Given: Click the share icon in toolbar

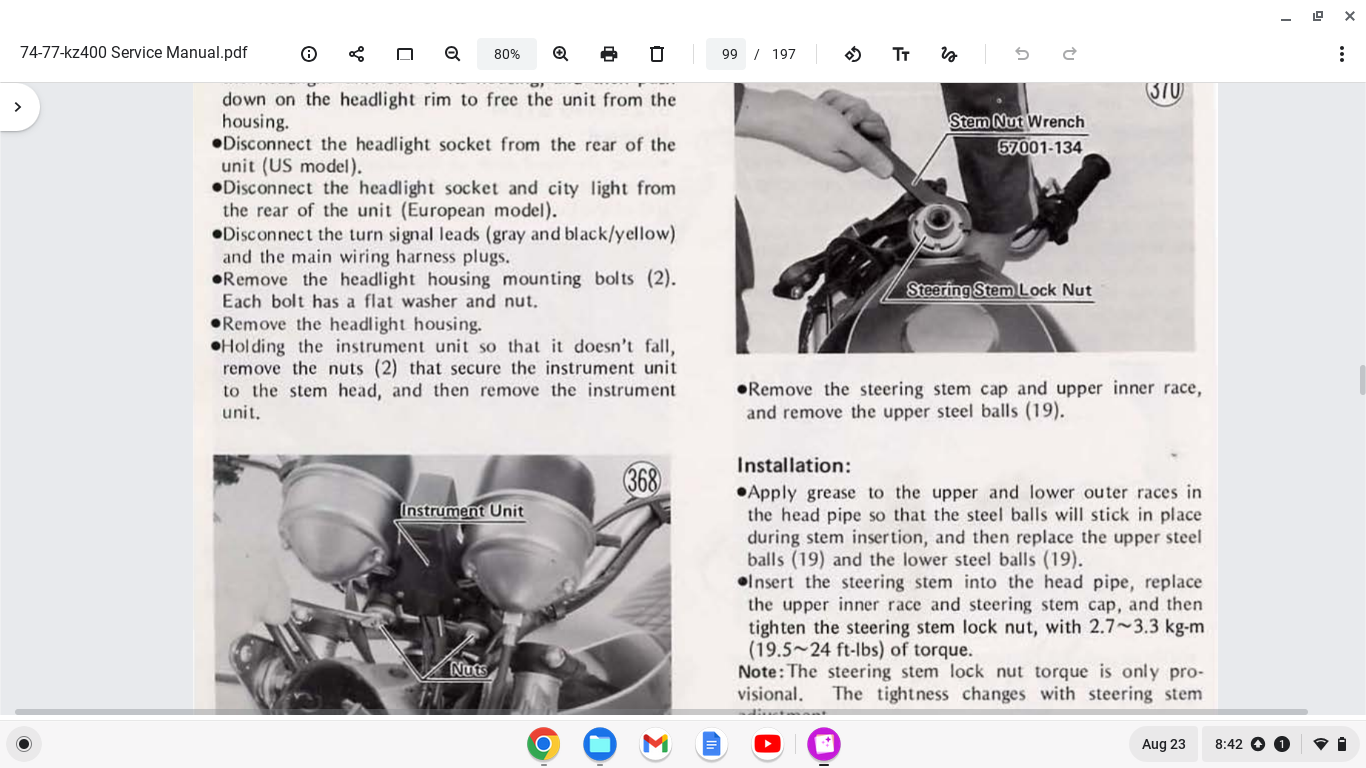Looking at the screenshot, I should coord(357,54).
